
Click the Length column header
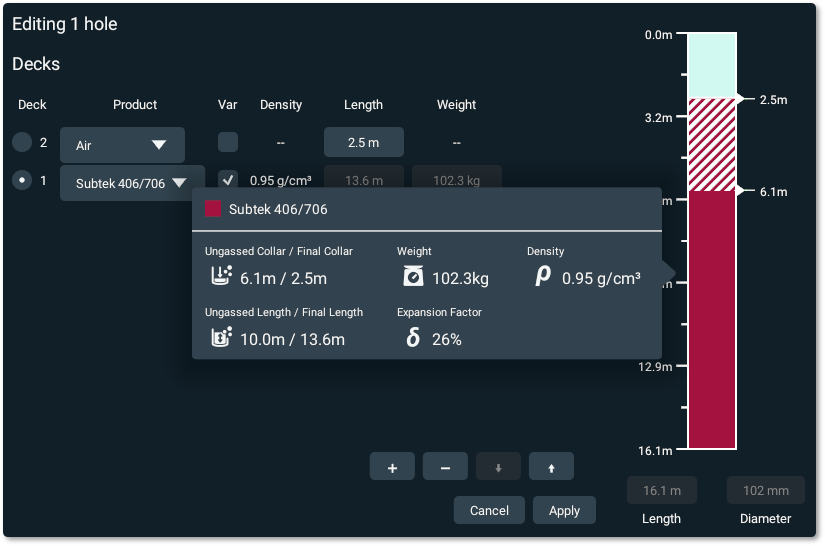pos(363,105)
